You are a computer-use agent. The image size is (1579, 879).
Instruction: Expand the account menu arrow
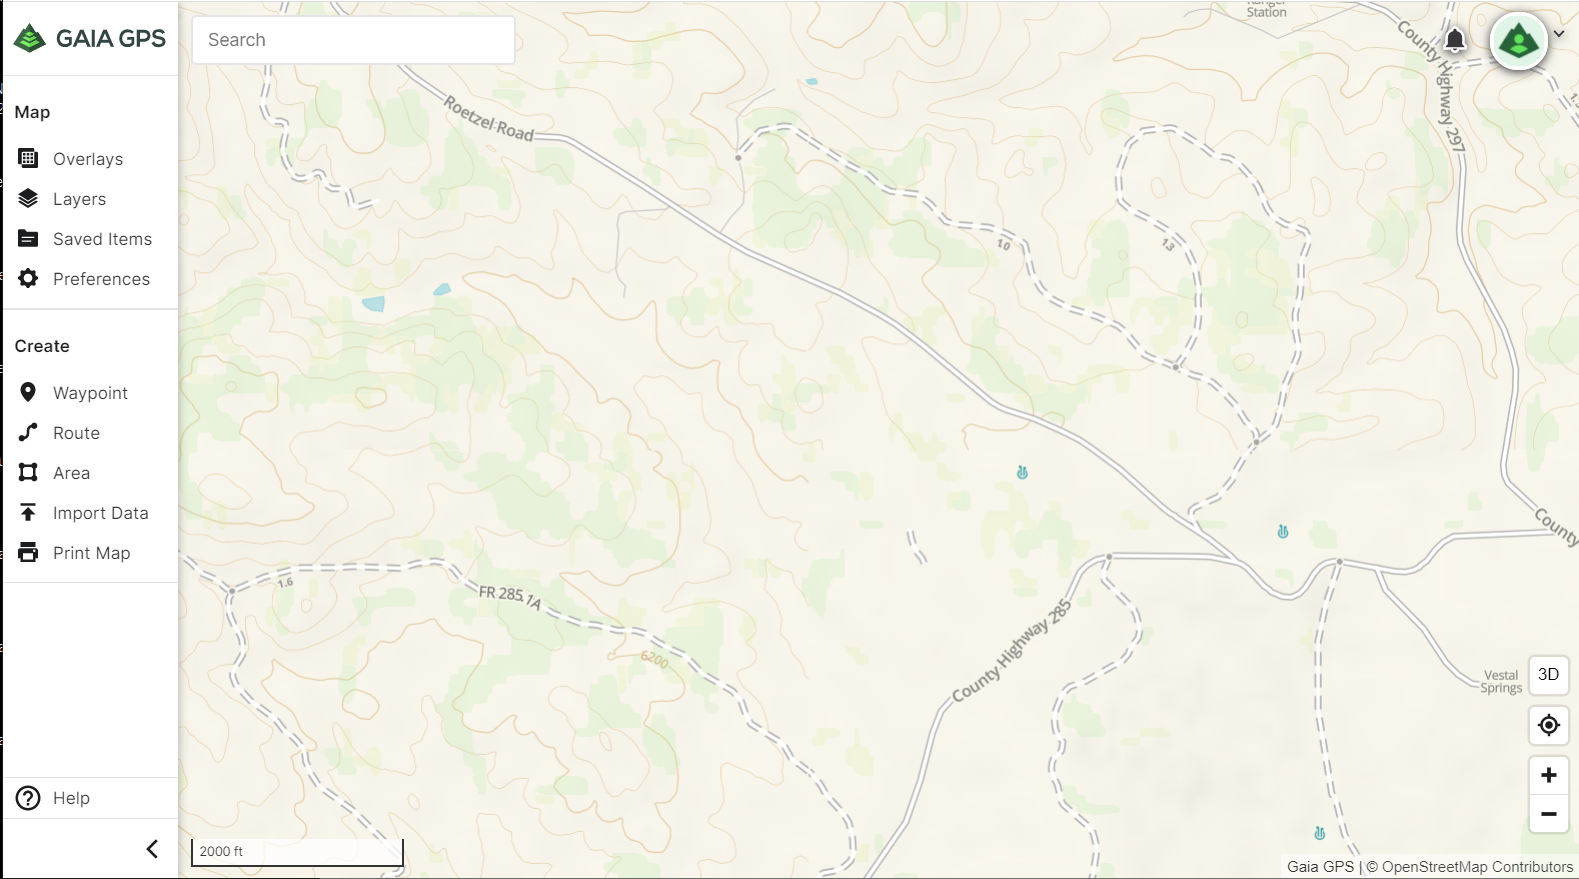(x=1559, y=34)
